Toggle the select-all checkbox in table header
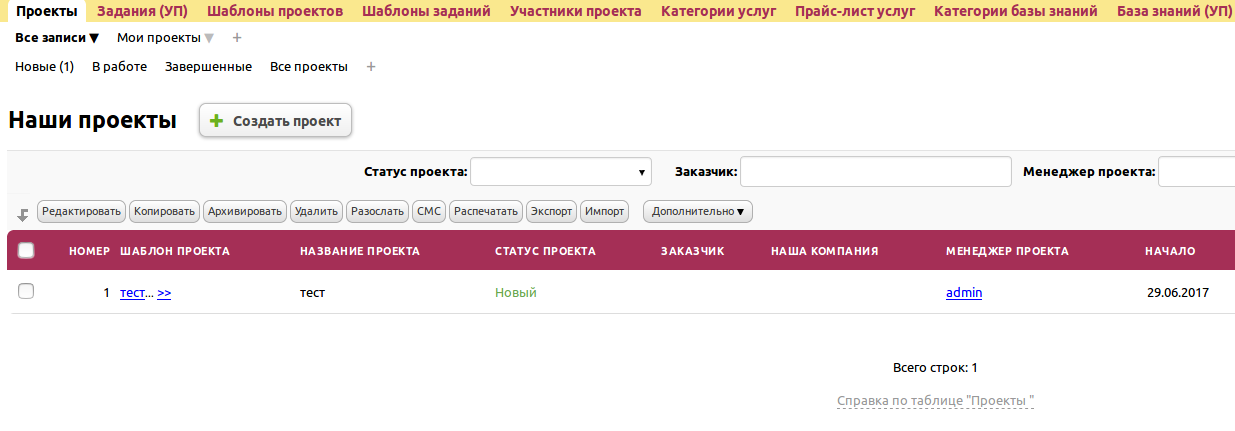This screenshot has height=431, width=1235. click(x=27, y=251)
